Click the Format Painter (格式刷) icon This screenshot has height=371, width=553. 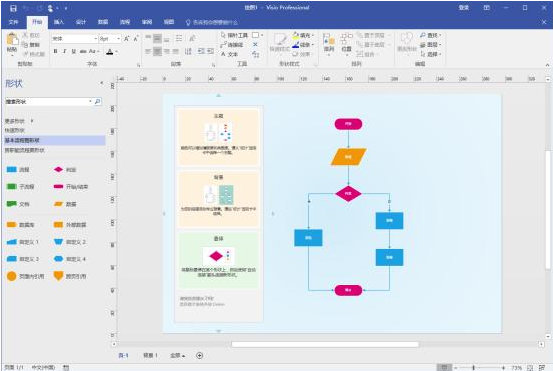coord(25,54)
